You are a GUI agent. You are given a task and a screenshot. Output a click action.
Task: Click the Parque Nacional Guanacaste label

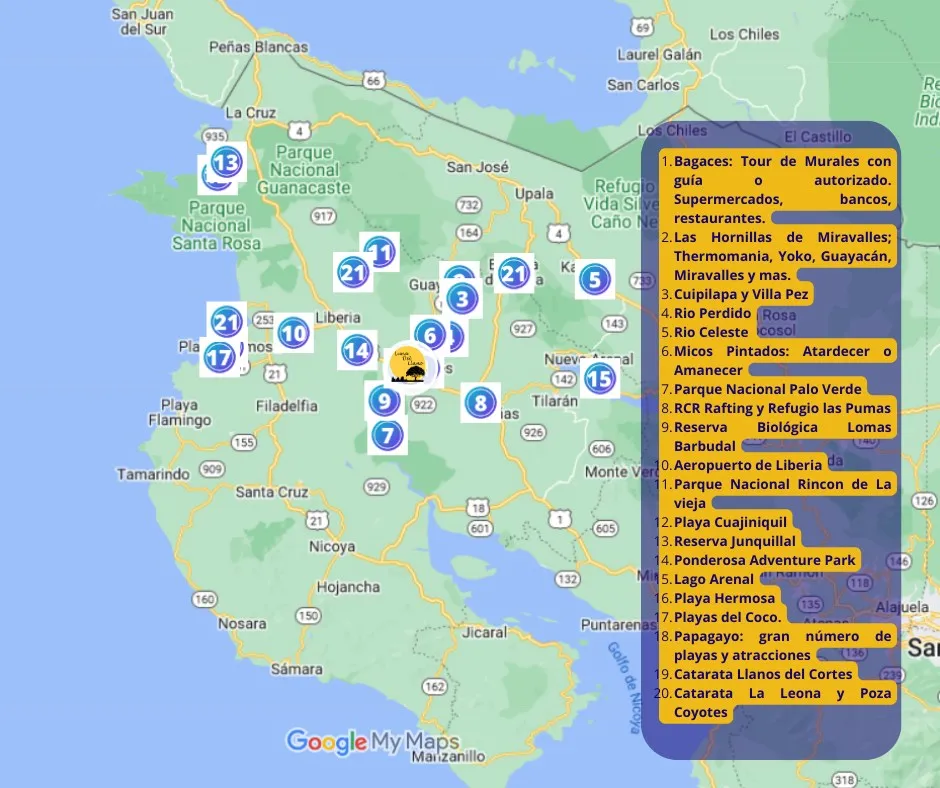pos(304,170)
